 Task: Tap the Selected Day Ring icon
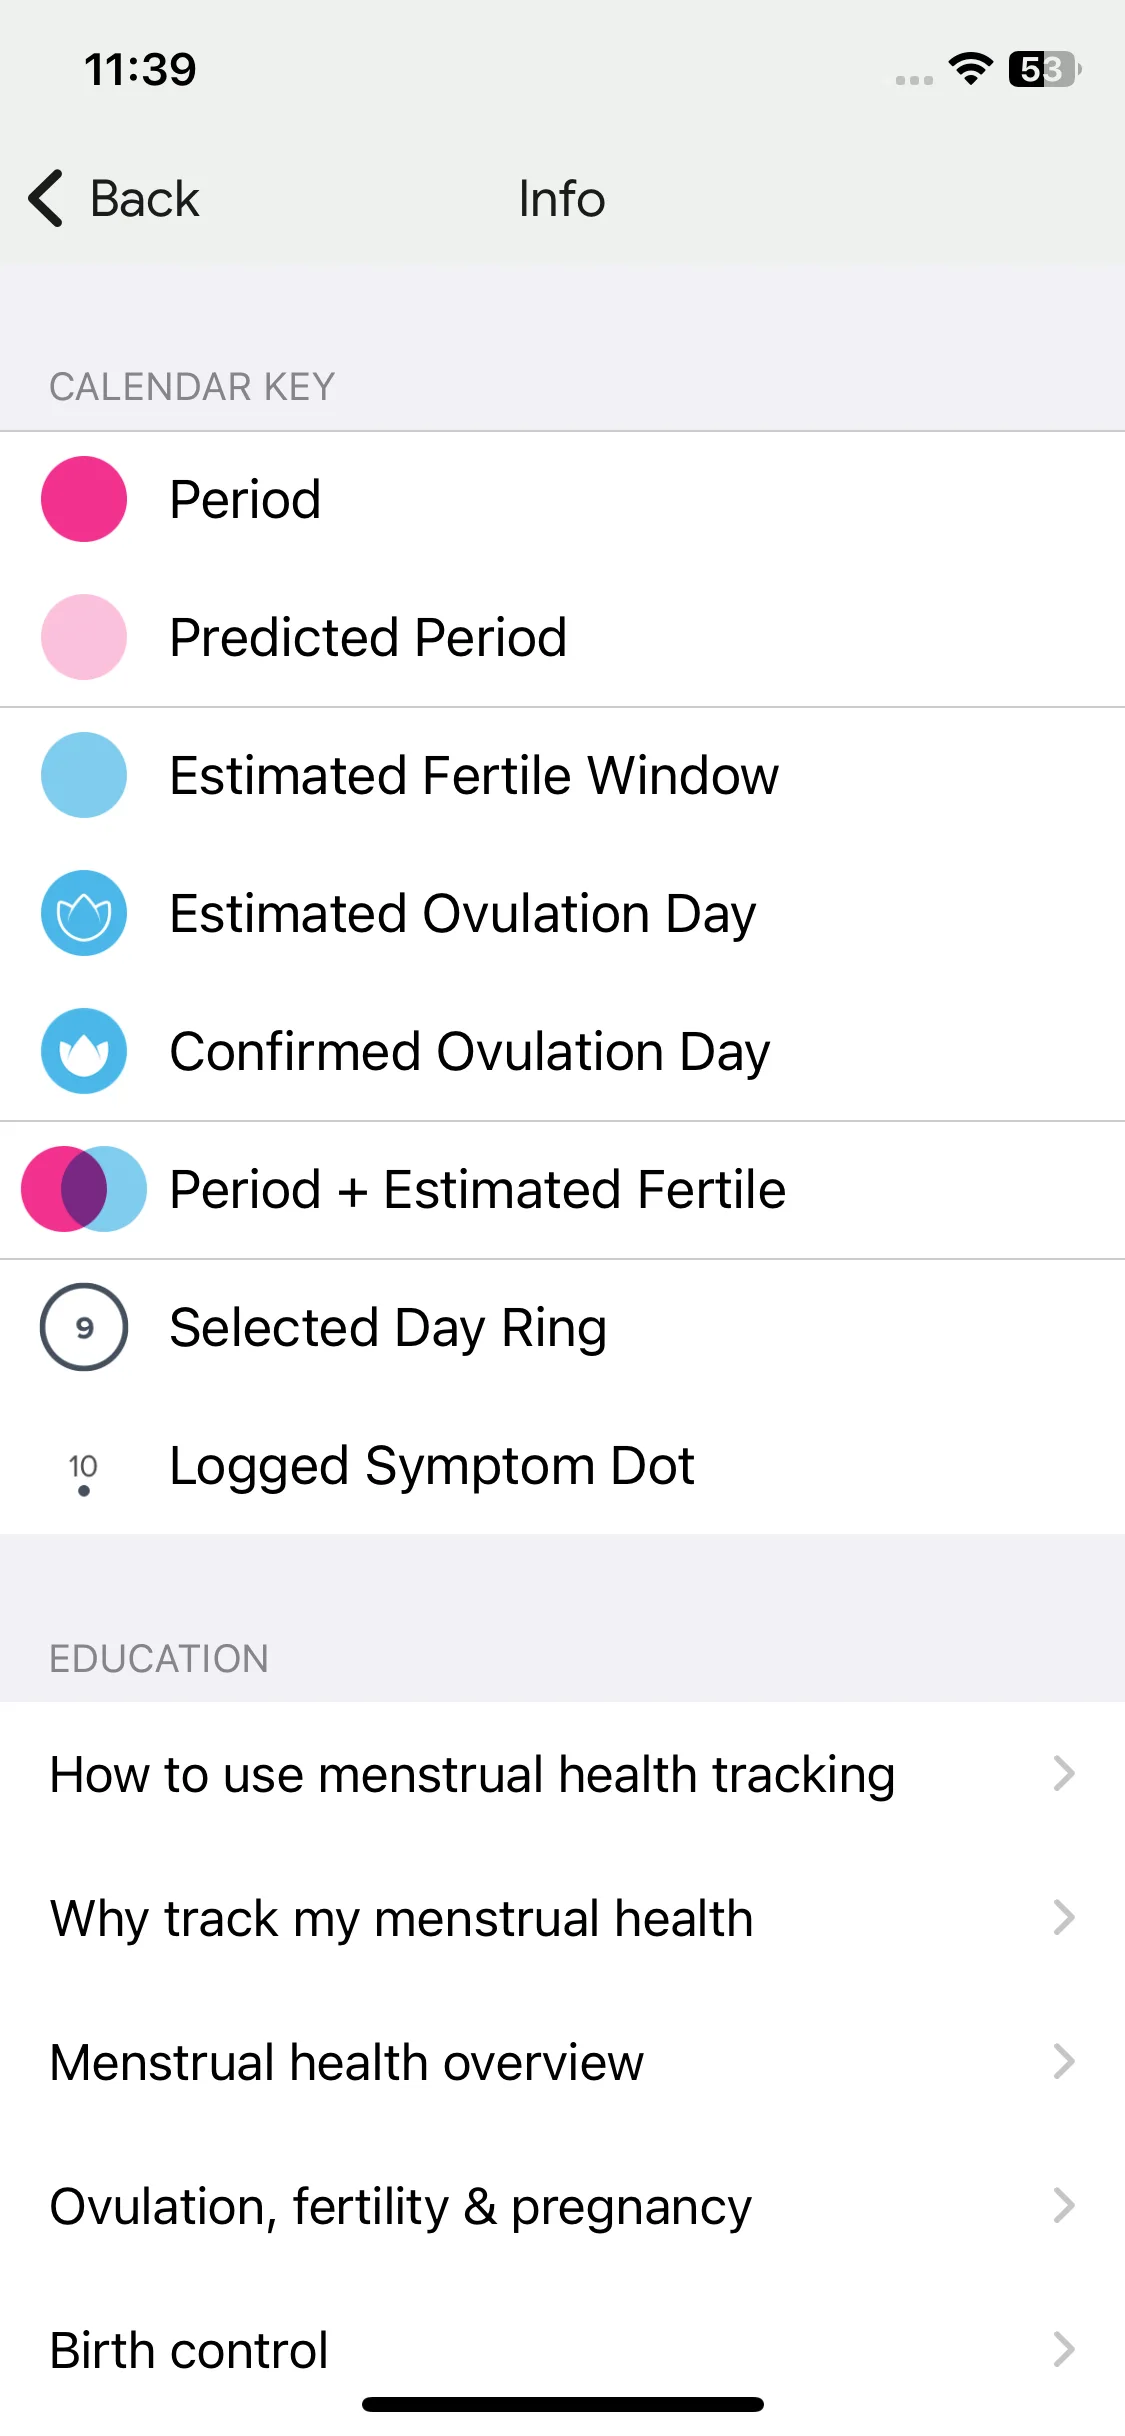[84, 1327]
